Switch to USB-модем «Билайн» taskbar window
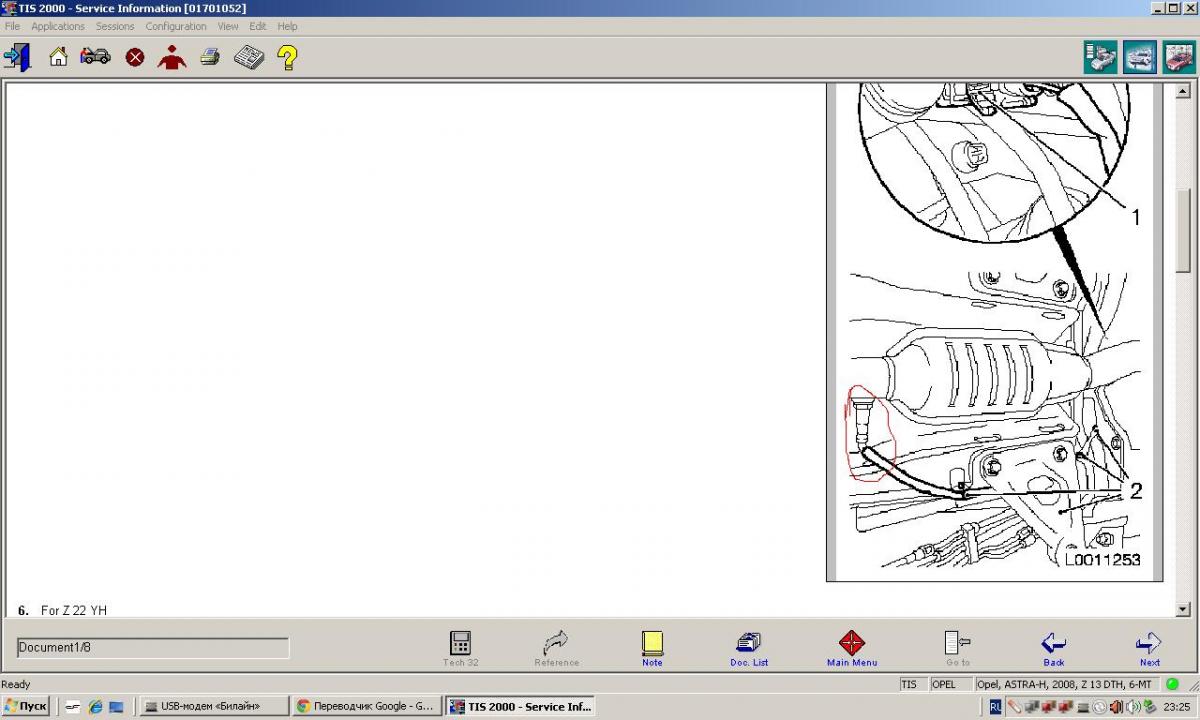The width and height of the screenshot is (1200, 720). 214,706
